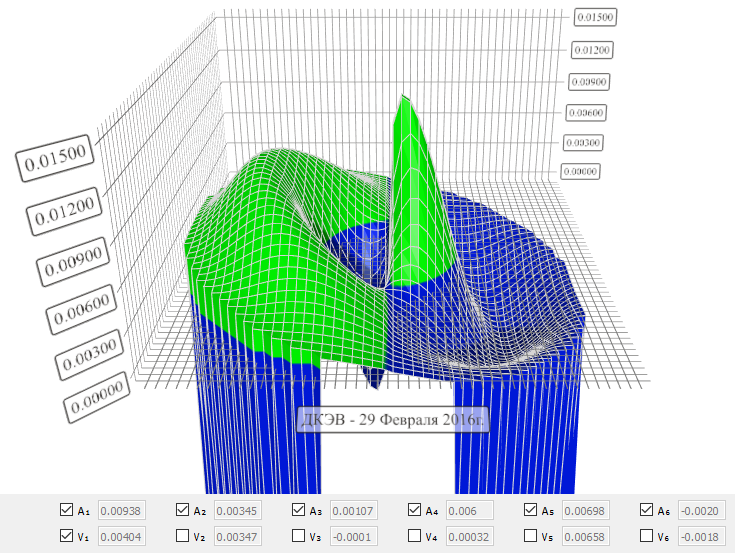Image resolution: width=735 pixels, height=553 pixels.
Task: Uncheck the A₁ checkbox
Action: pyautogui.click(x=67, y=510)
